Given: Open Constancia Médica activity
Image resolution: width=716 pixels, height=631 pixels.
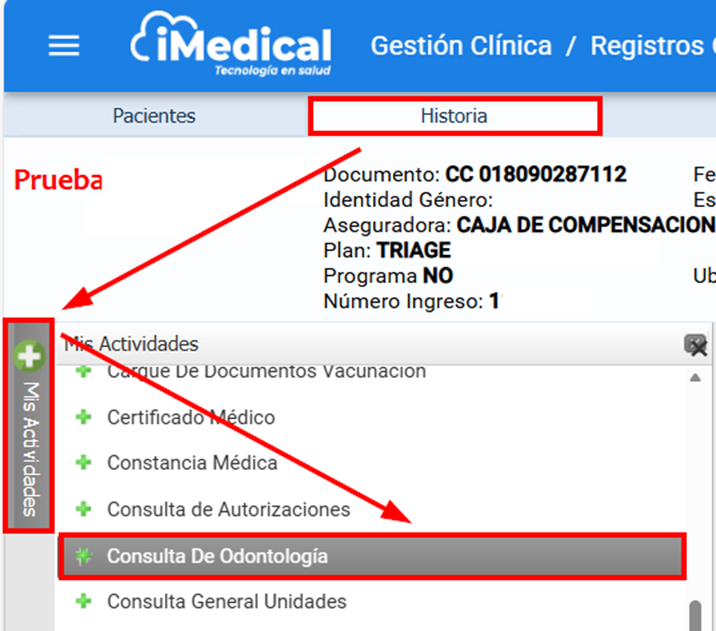Looking at the screenshot, I should point(192,463).
